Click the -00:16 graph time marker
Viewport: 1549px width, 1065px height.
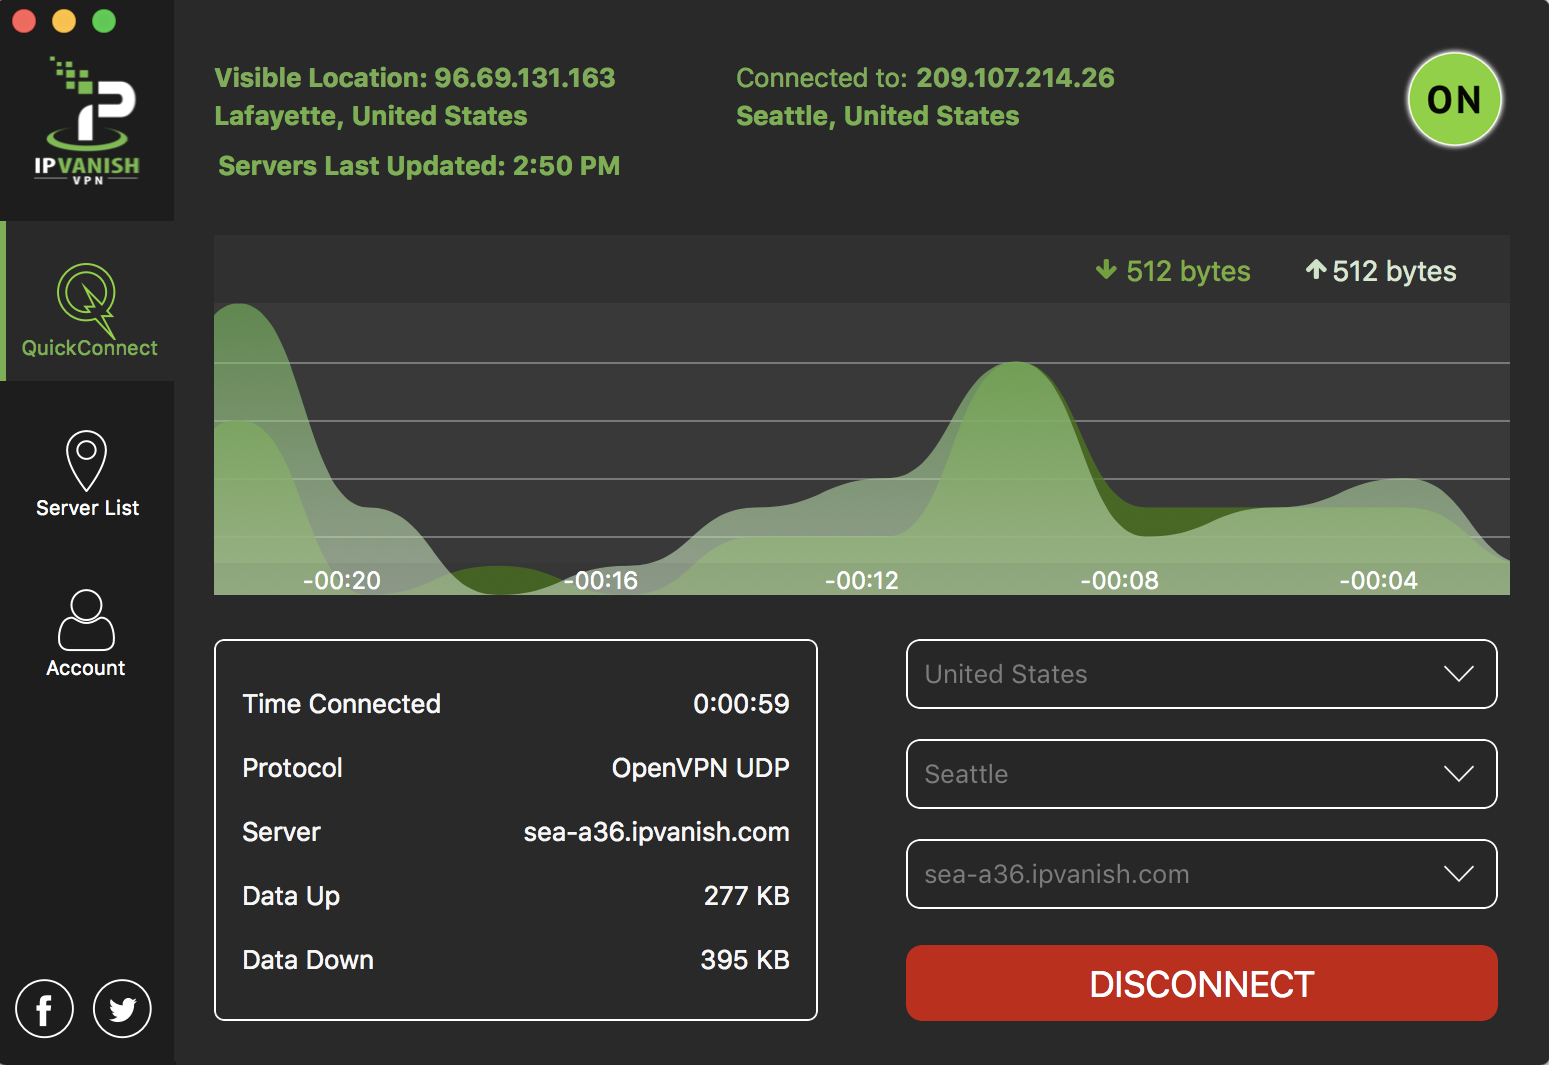(x=600, y=580)
